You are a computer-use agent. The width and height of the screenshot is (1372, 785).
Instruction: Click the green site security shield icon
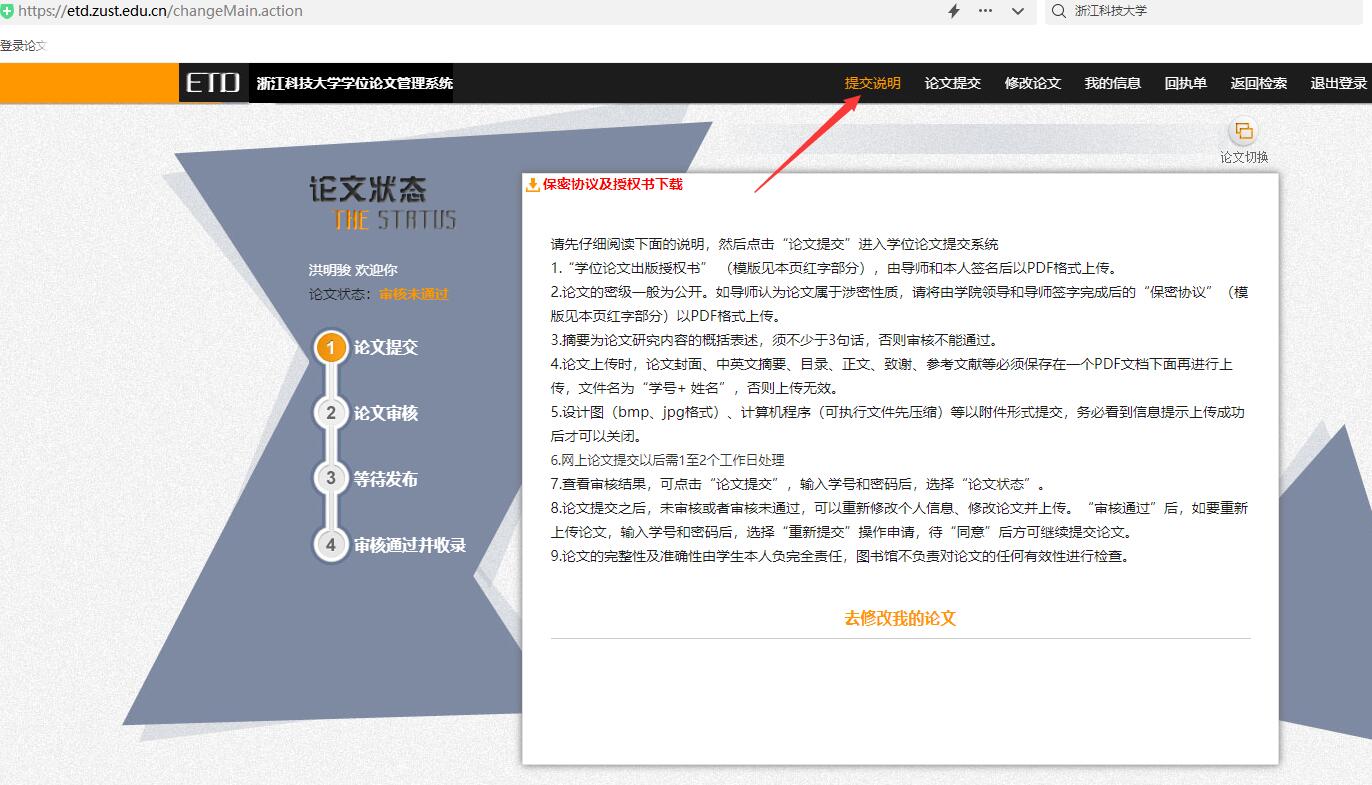click(x=7, y=11)
